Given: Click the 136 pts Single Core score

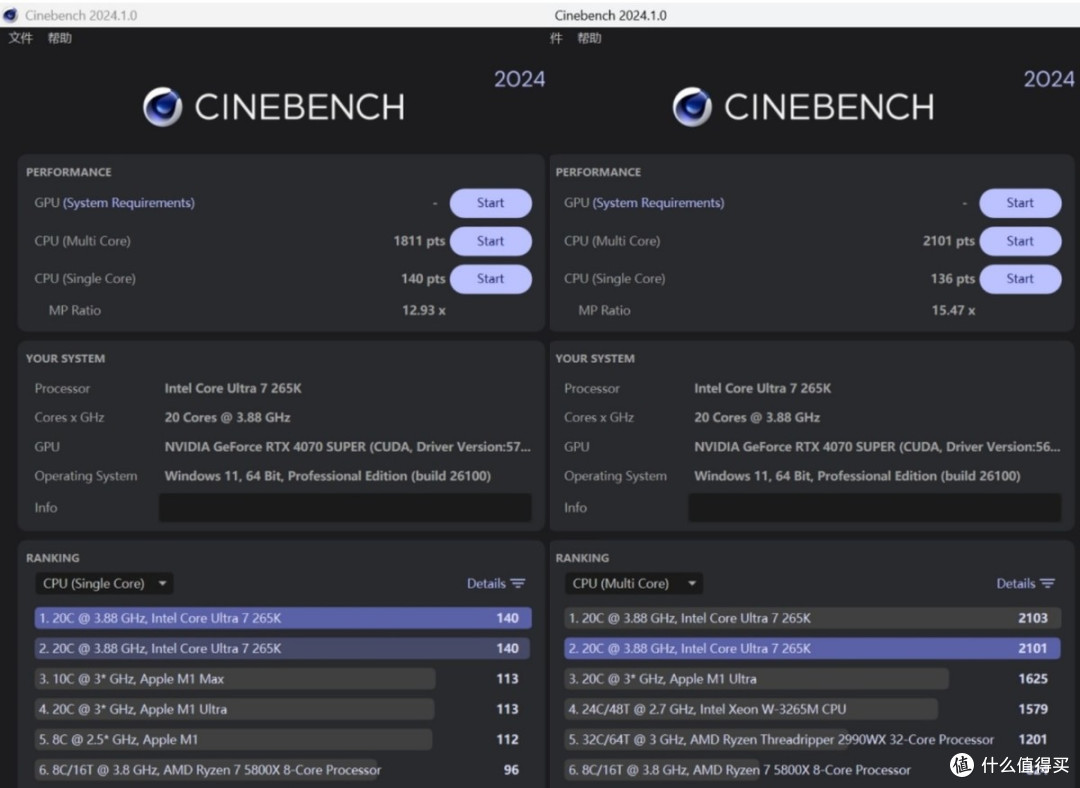Looking at the screenshot, I should [953, 279].
